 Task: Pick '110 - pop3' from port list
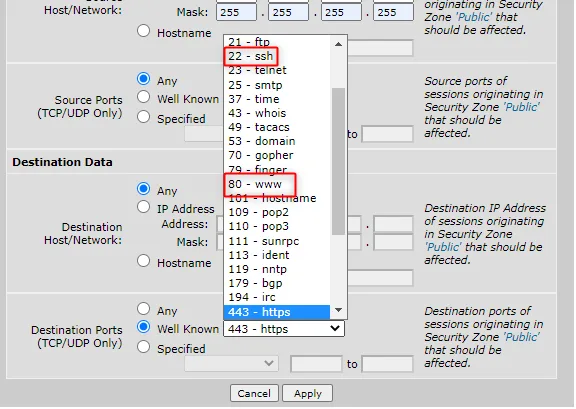coord(277,226)
